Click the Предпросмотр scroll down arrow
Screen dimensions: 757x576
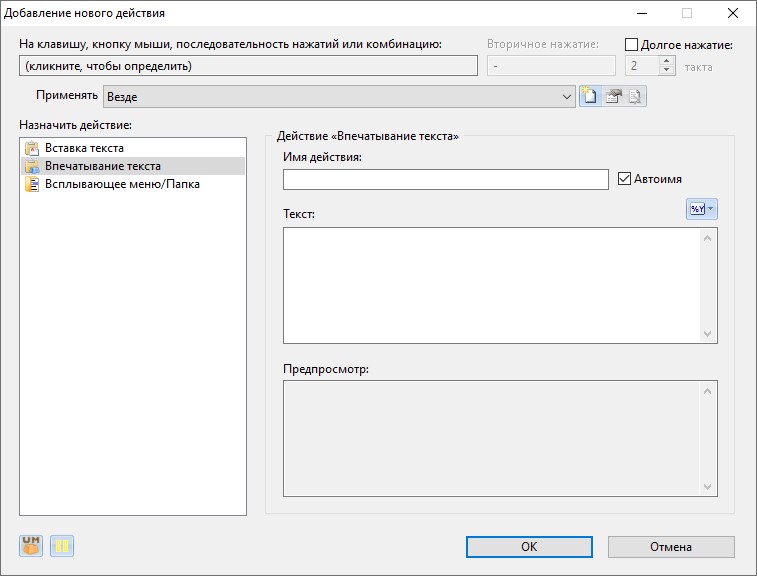click(x=708, y=487)
